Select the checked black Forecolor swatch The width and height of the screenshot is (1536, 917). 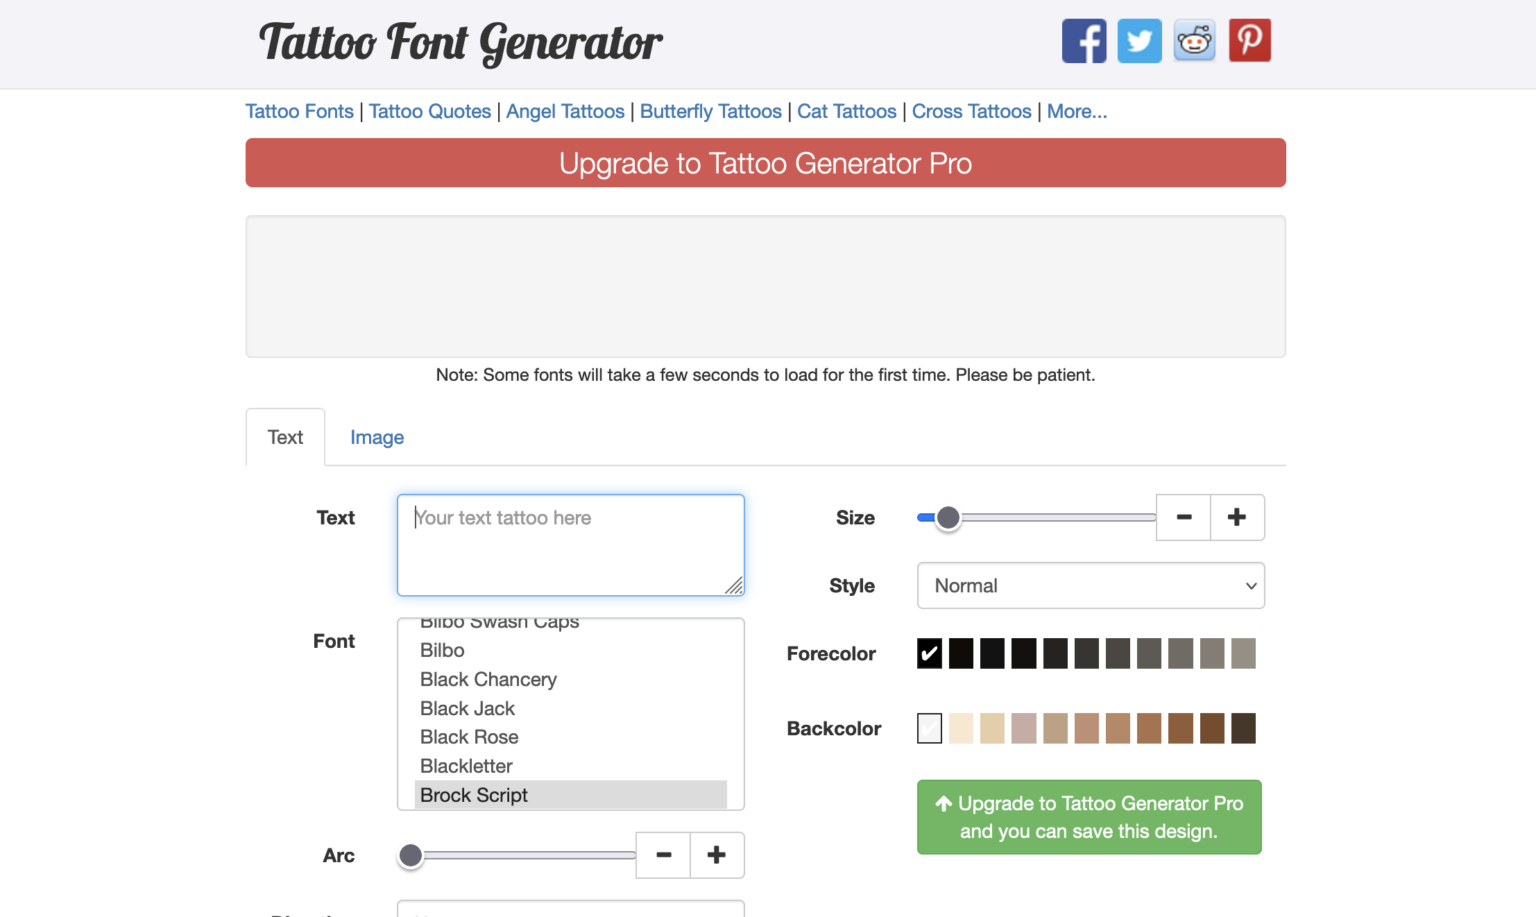coord(929,653)
